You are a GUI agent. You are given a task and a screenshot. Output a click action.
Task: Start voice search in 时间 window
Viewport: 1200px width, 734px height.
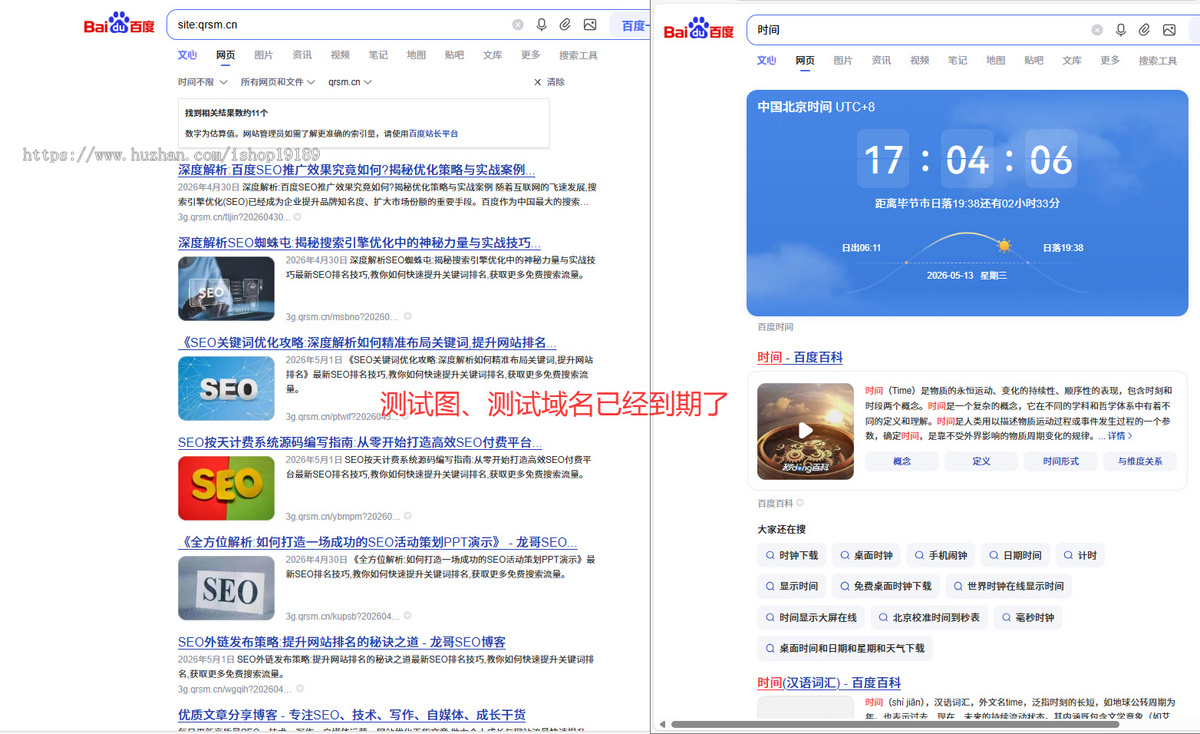[x=1121, y=30]
